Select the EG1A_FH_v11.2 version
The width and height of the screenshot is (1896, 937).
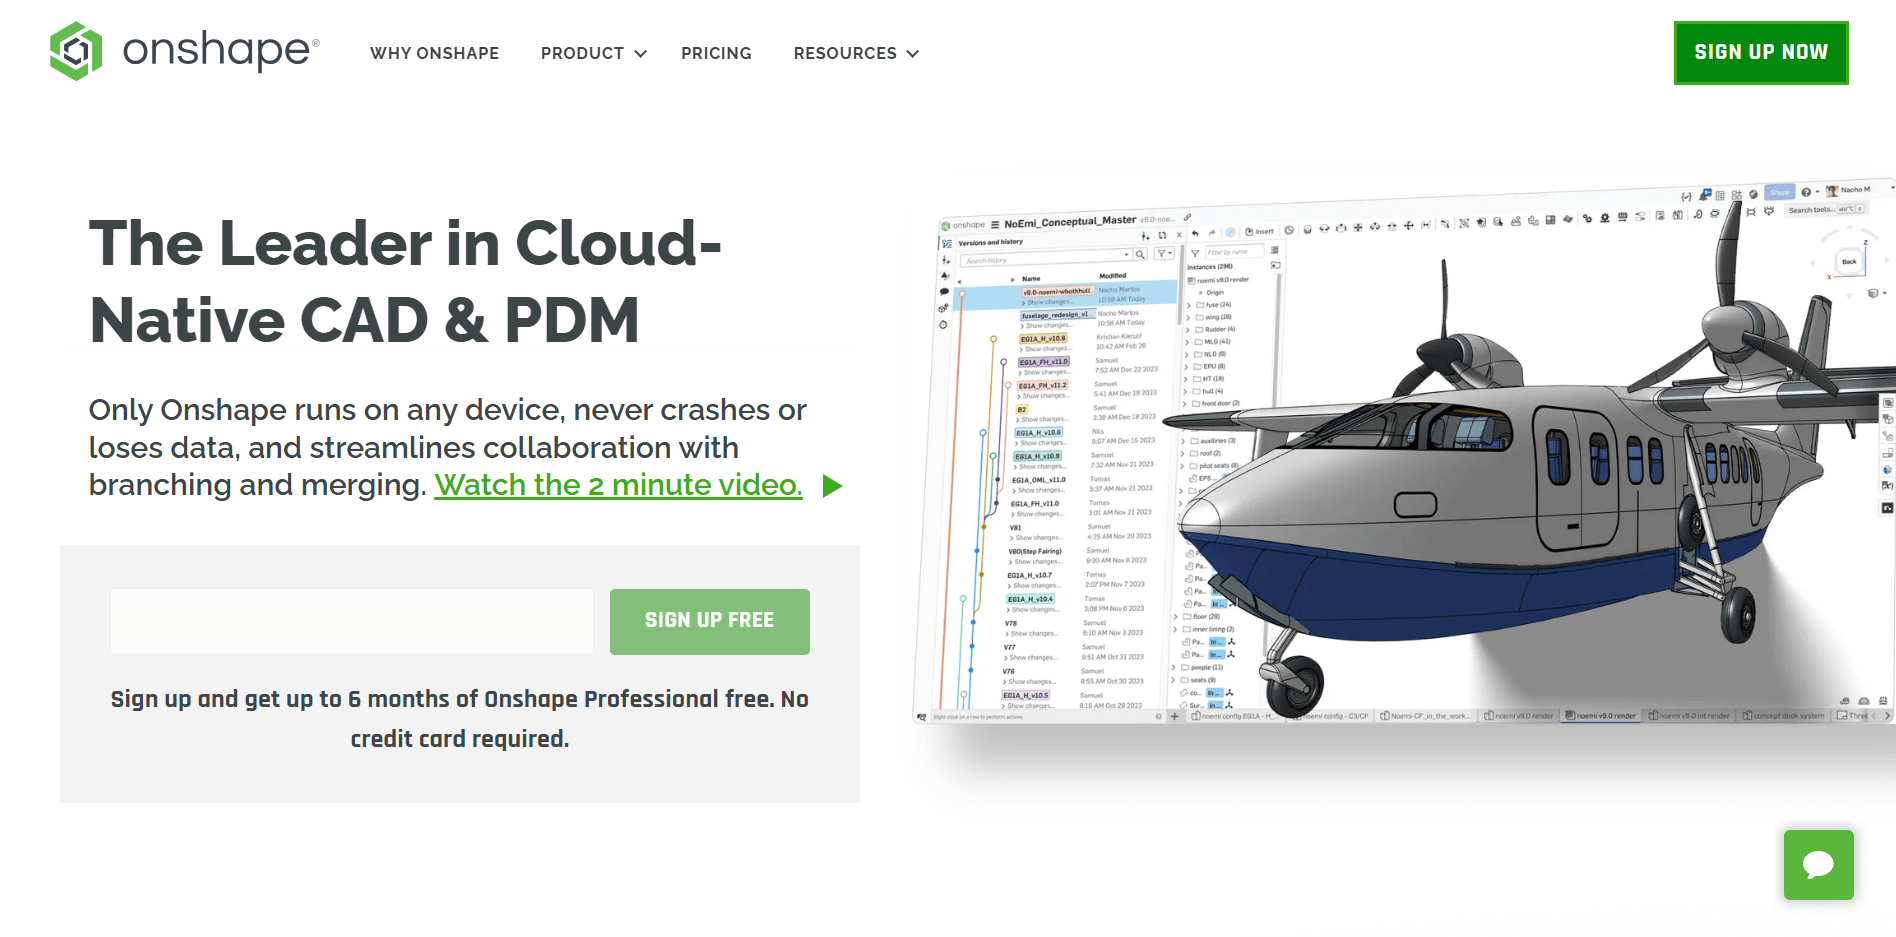pos(1043,385)
